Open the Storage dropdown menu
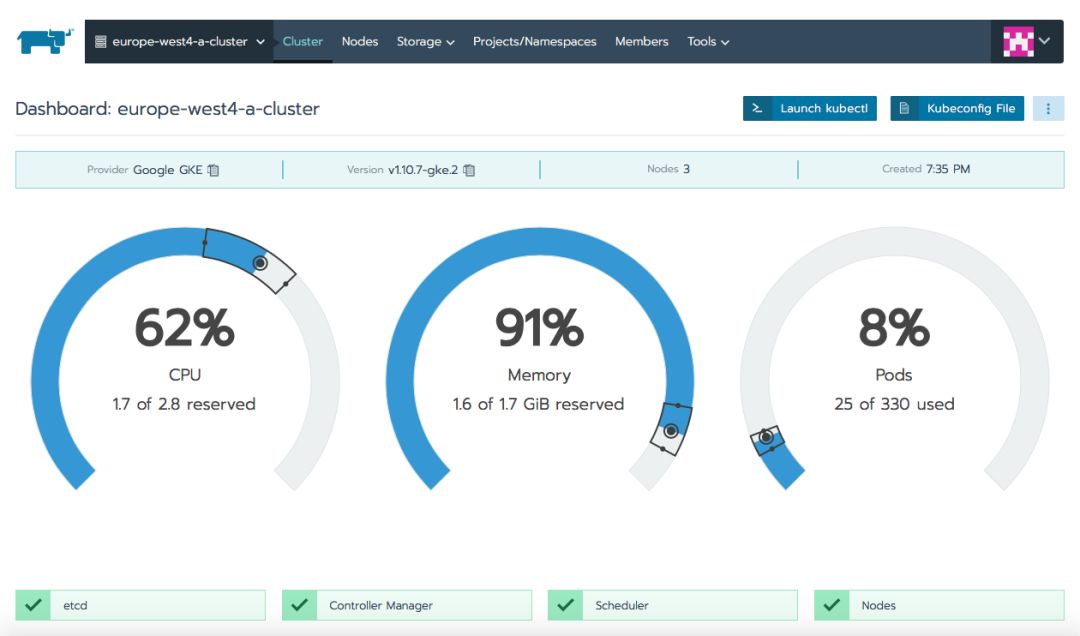This screenshot has height=636, width=1080. [425, 41]
